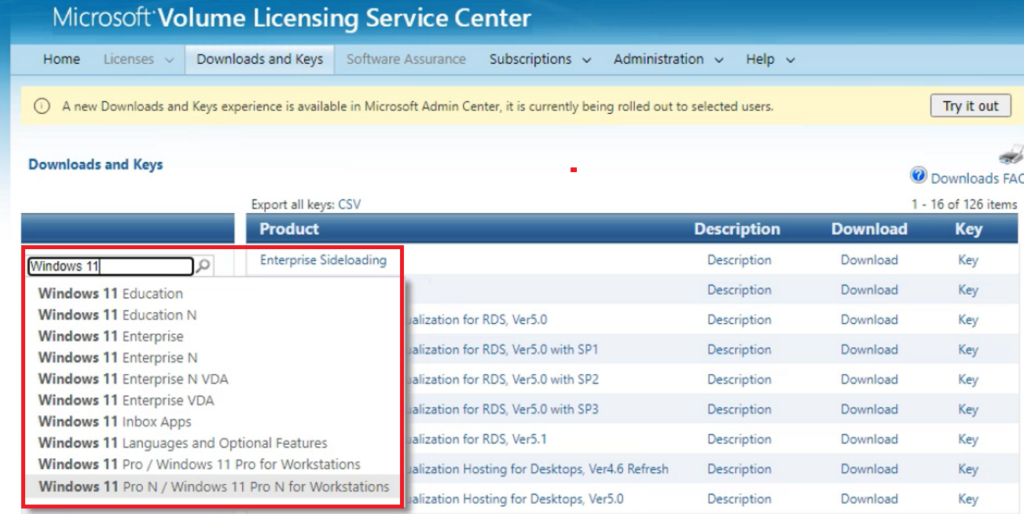This screenshot has height=514, width=1024.
Task: Click the Microsoft Volume Licensing Service Center title
Action: point(292,18)
